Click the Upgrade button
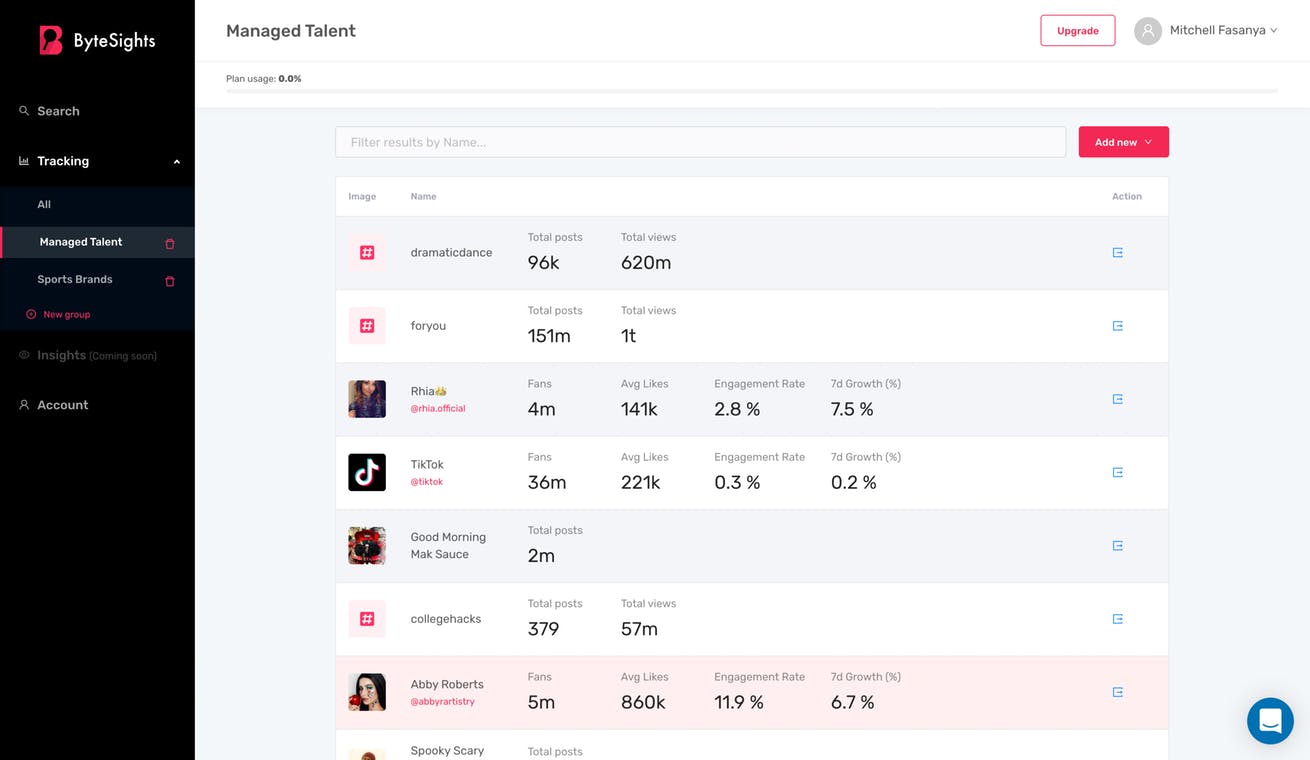The height and width of the screenshot is (760, 1310). pyautogui.click(x=1078, y=31)
